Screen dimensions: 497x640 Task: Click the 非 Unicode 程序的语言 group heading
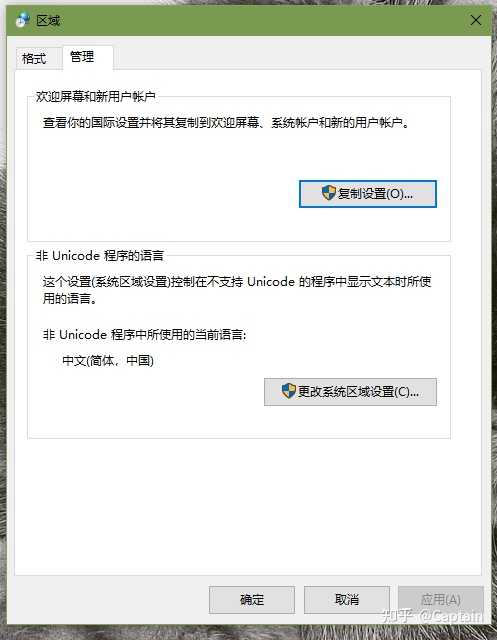point(100,256)
